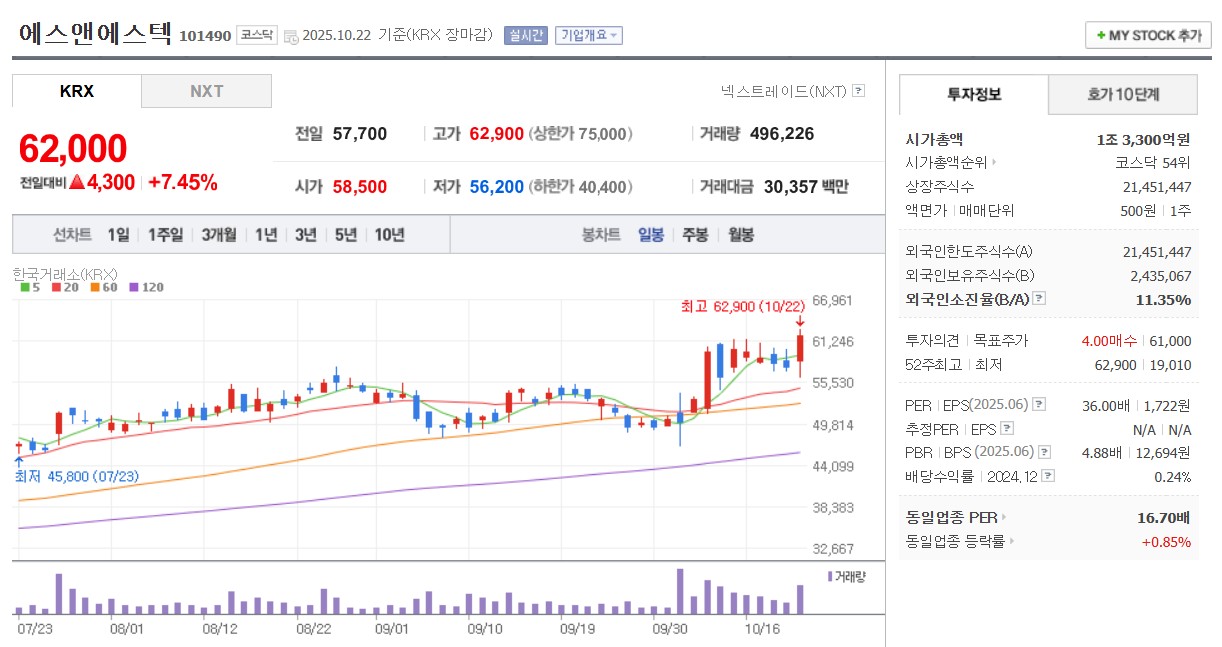Click the 추정PER | EPS help icon
This screenshot has width=1222, height=647.
coord(1007,427)
